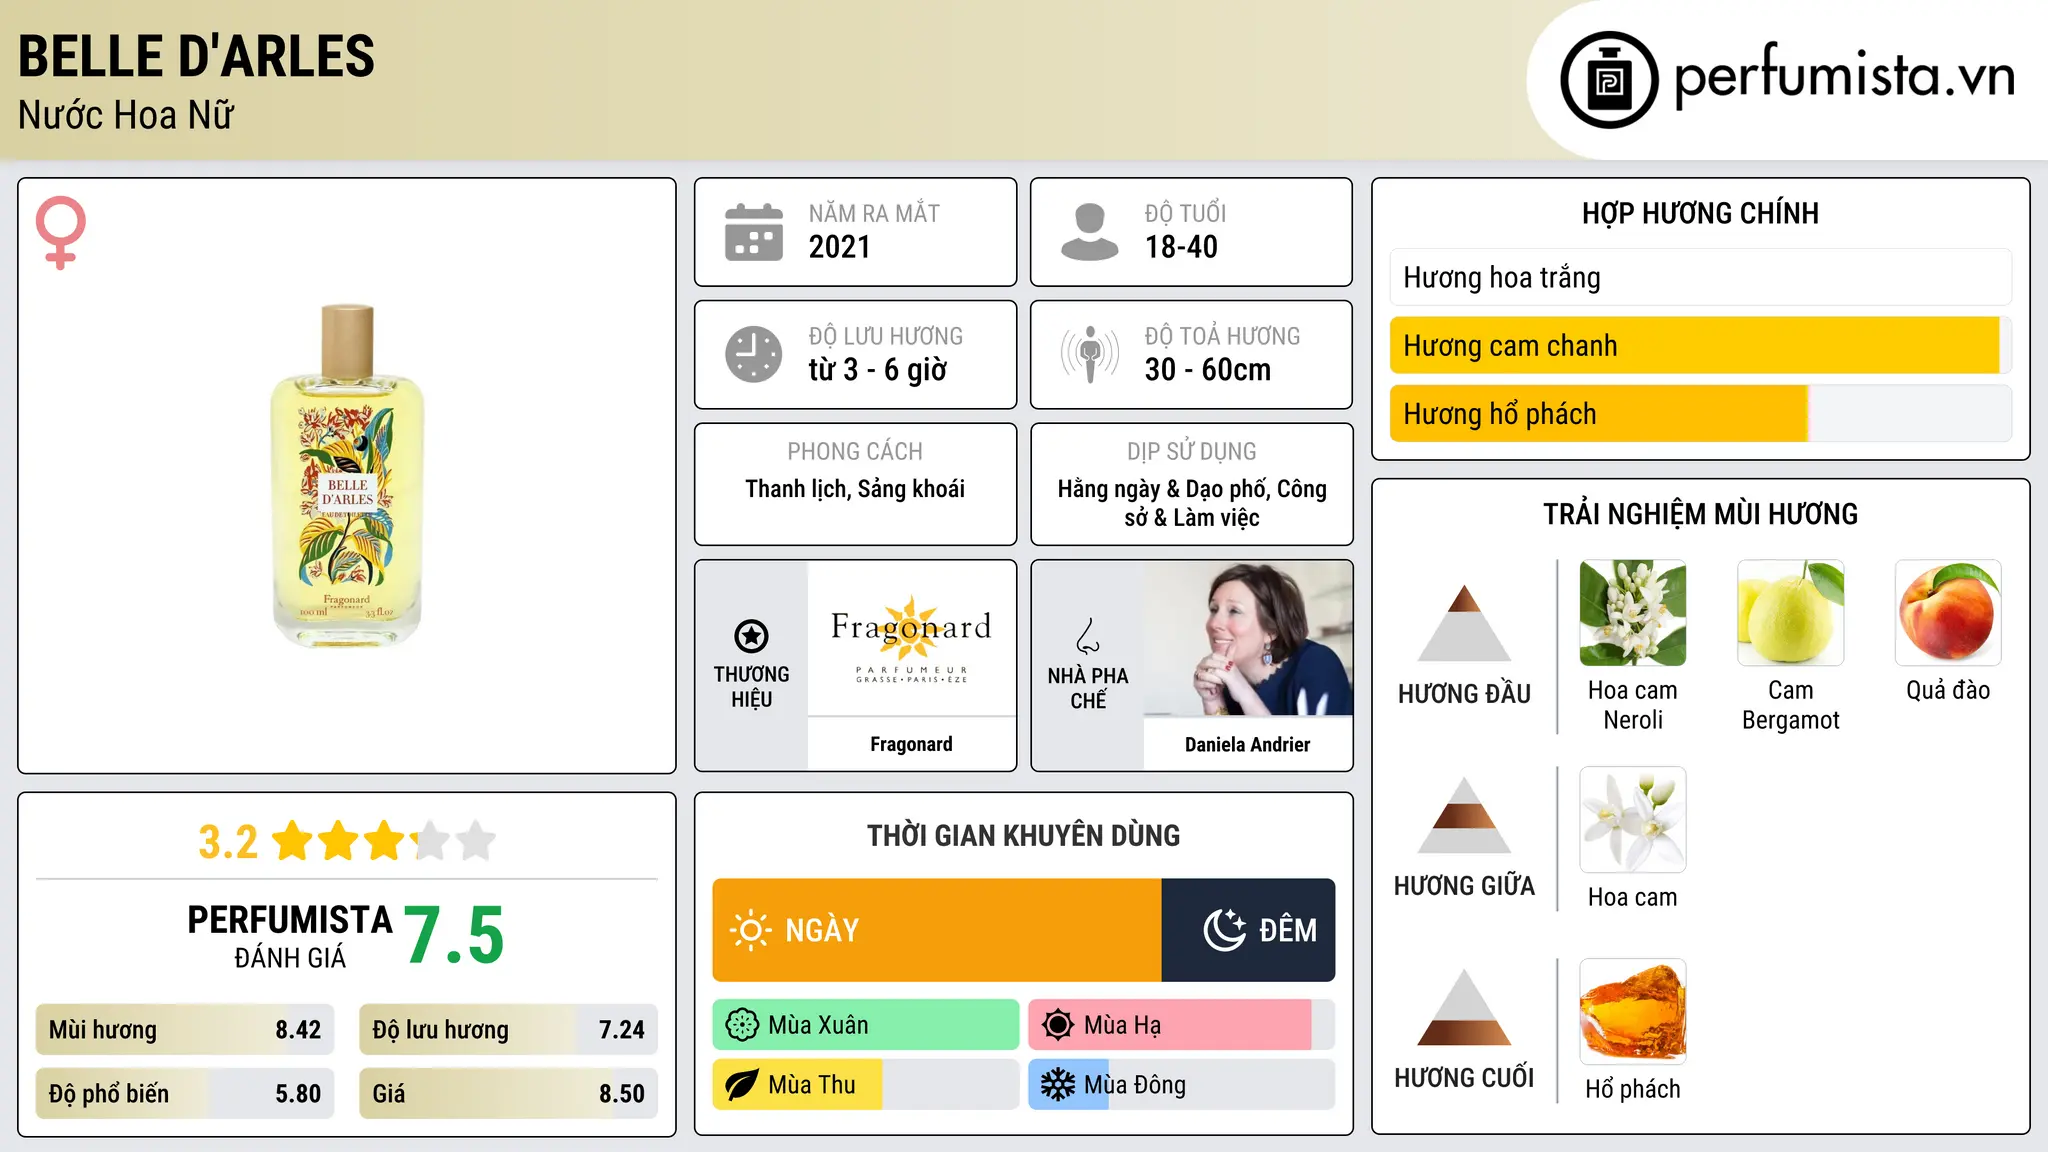This screenshot has height=1152, width=2048.
Task: Open the Belle d'Arles bottle image
Action: tap(347, 476)
